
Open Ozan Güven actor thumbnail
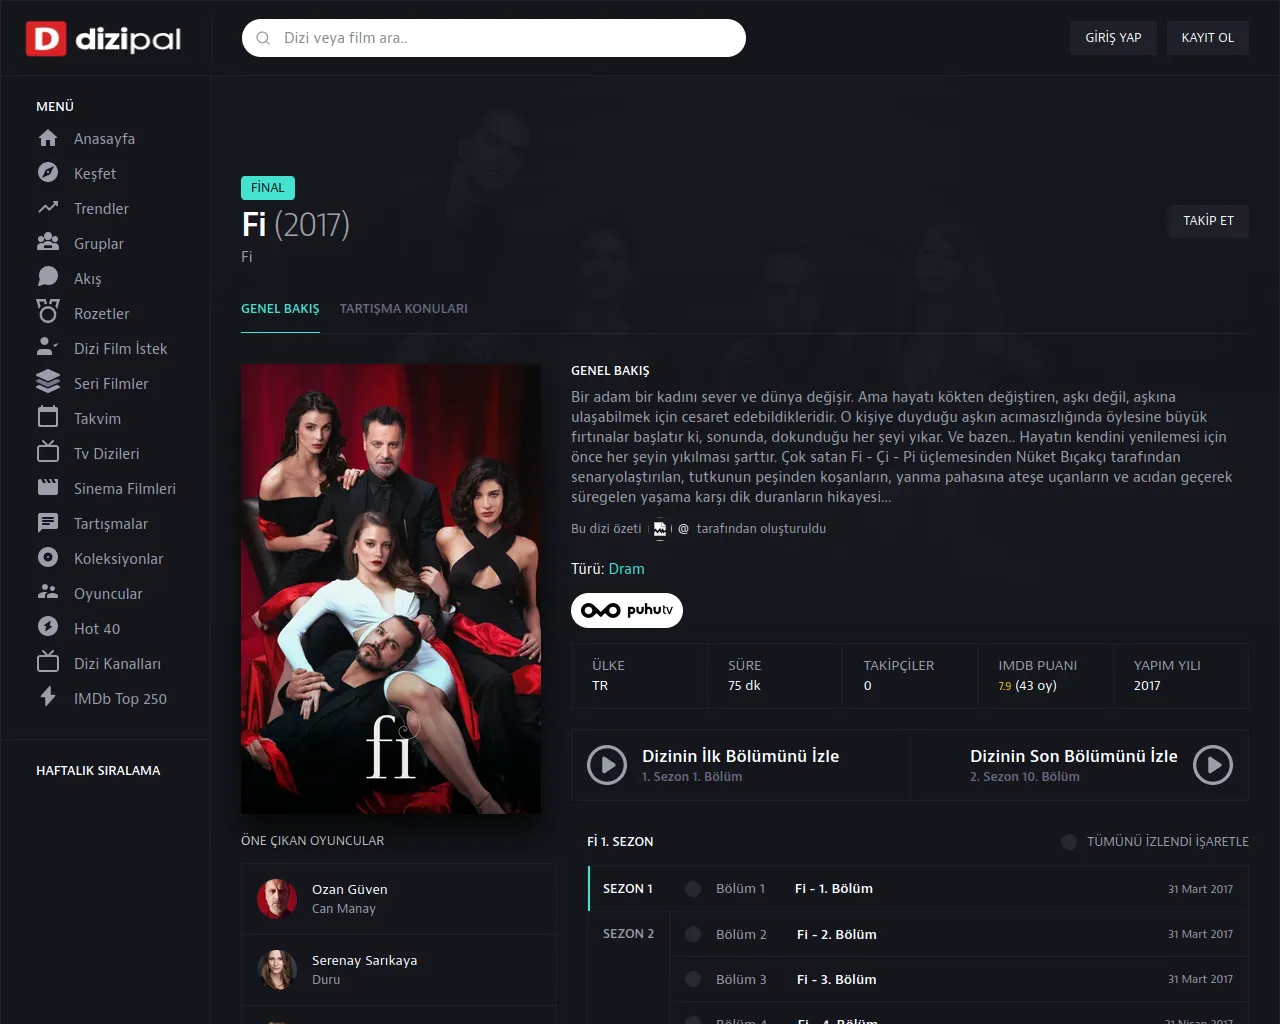pos(277,899)
